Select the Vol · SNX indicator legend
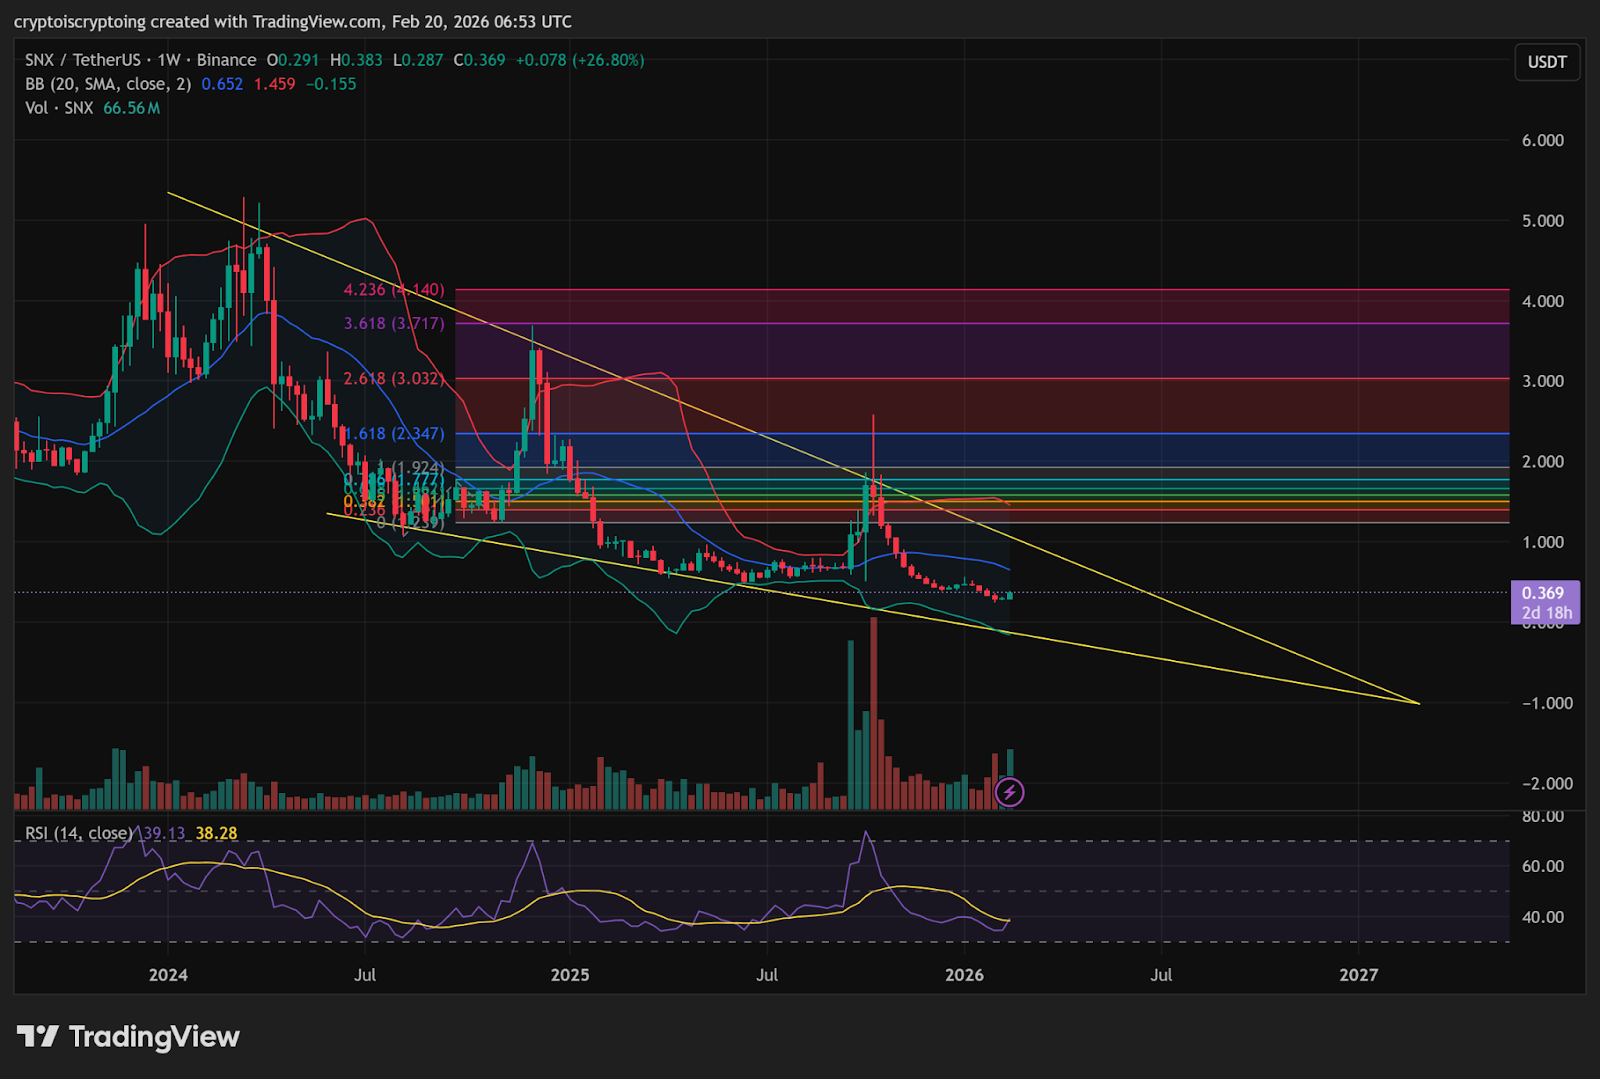This screenshot has width=1600, height=1079. (59, 108)
